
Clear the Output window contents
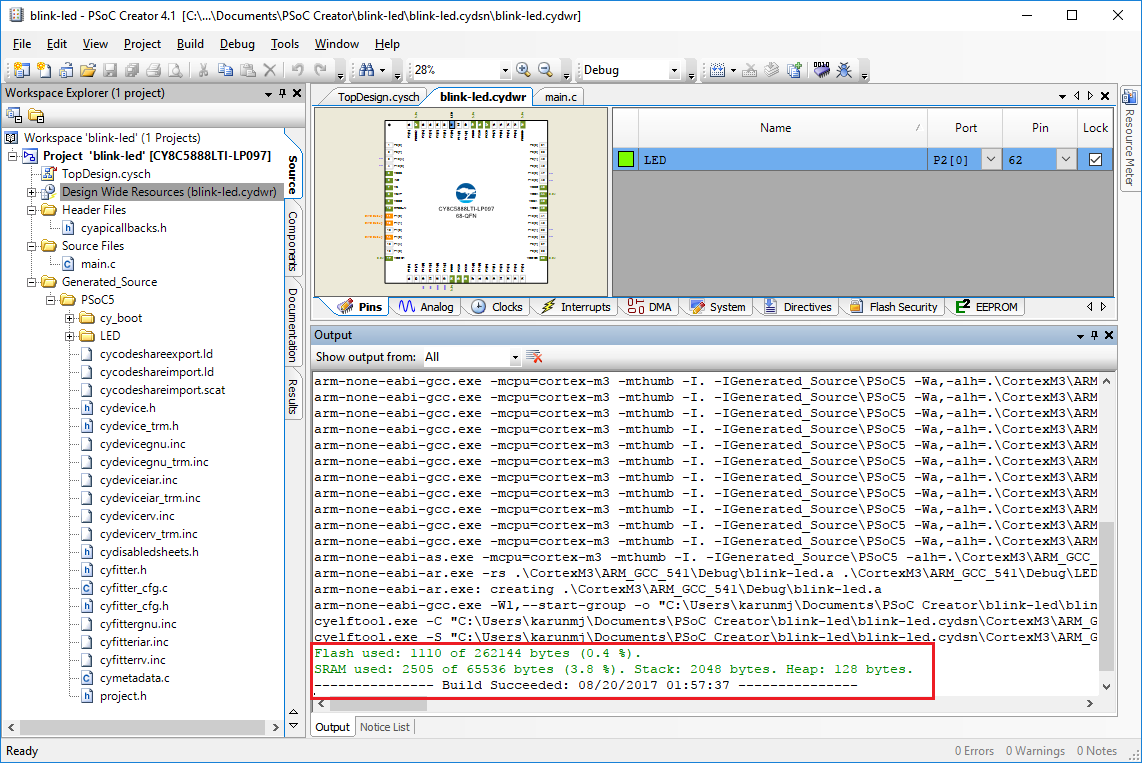coord(535,357)
